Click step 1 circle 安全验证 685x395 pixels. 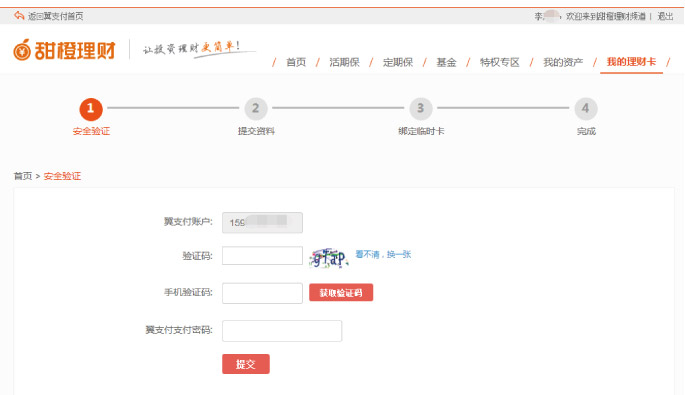point(91,109)
